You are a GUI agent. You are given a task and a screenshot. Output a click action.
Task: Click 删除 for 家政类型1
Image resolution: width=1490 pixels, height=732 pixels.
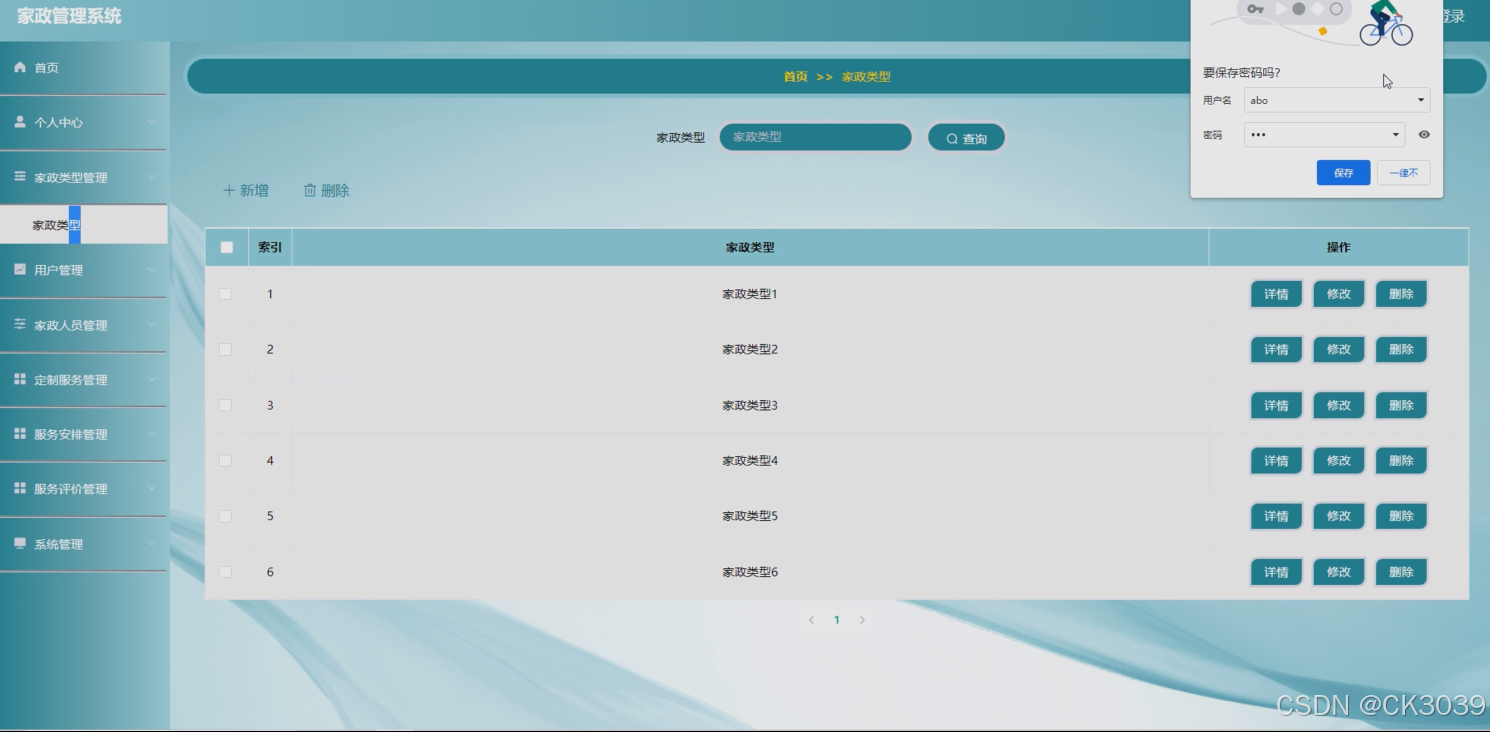tap(1401, 294)
